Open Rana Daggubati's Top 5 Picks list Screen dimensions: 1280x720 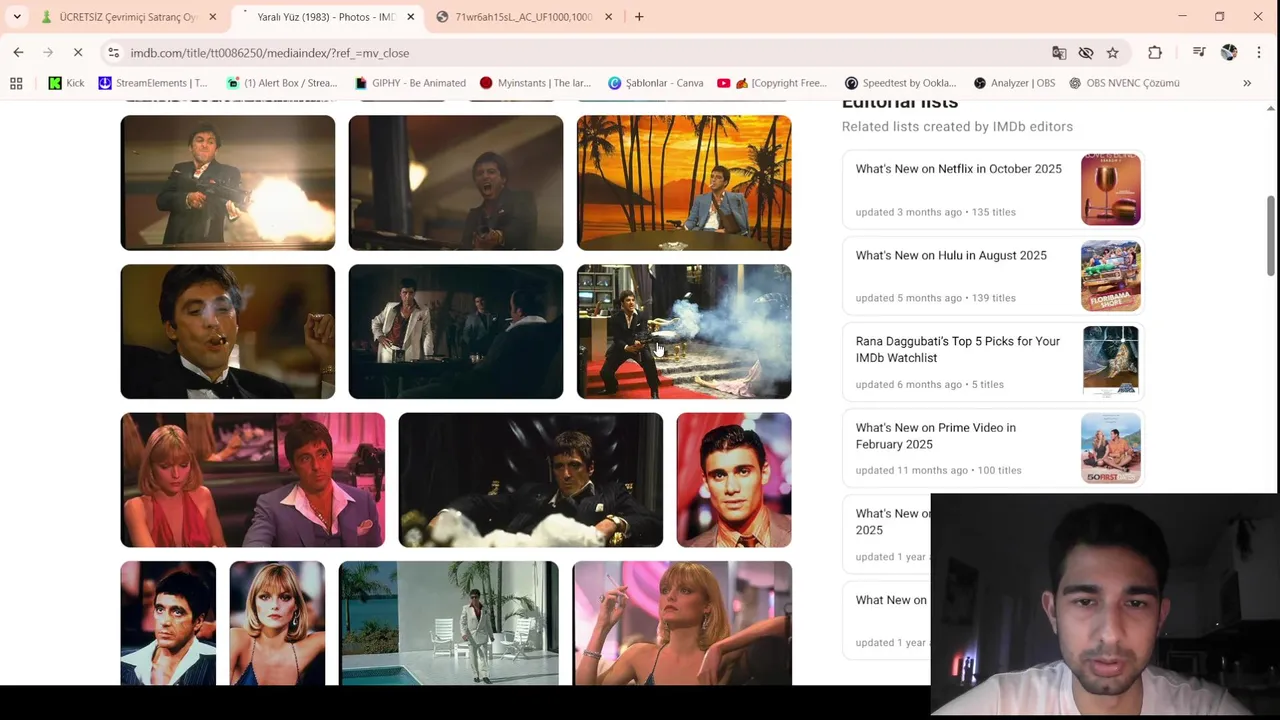(958, 349)
